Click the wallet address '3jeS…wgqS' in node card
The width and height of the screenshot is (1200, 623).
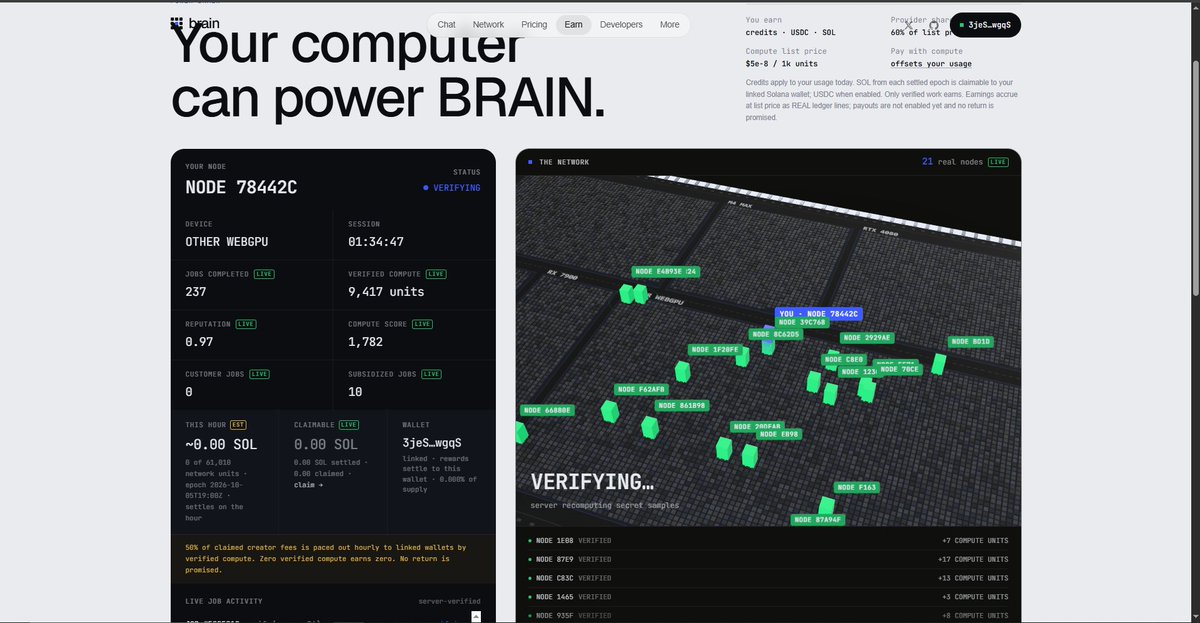[432, 442]
